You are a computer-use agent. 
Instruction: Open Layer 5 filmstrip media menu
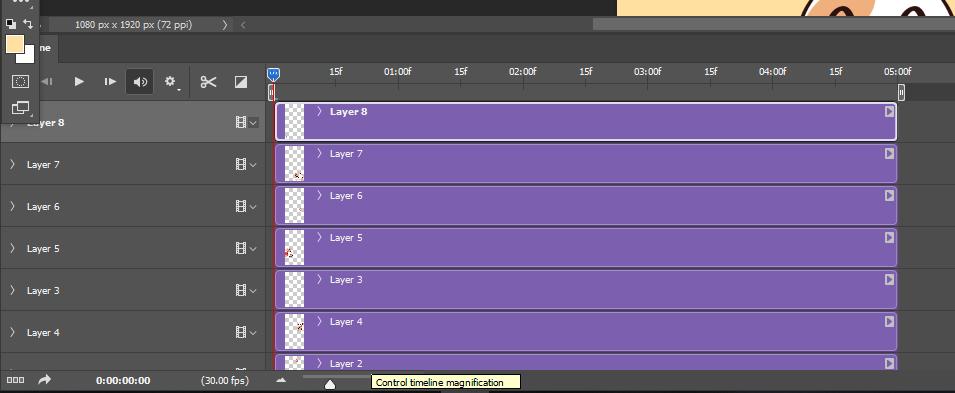[x=247, y=249]
